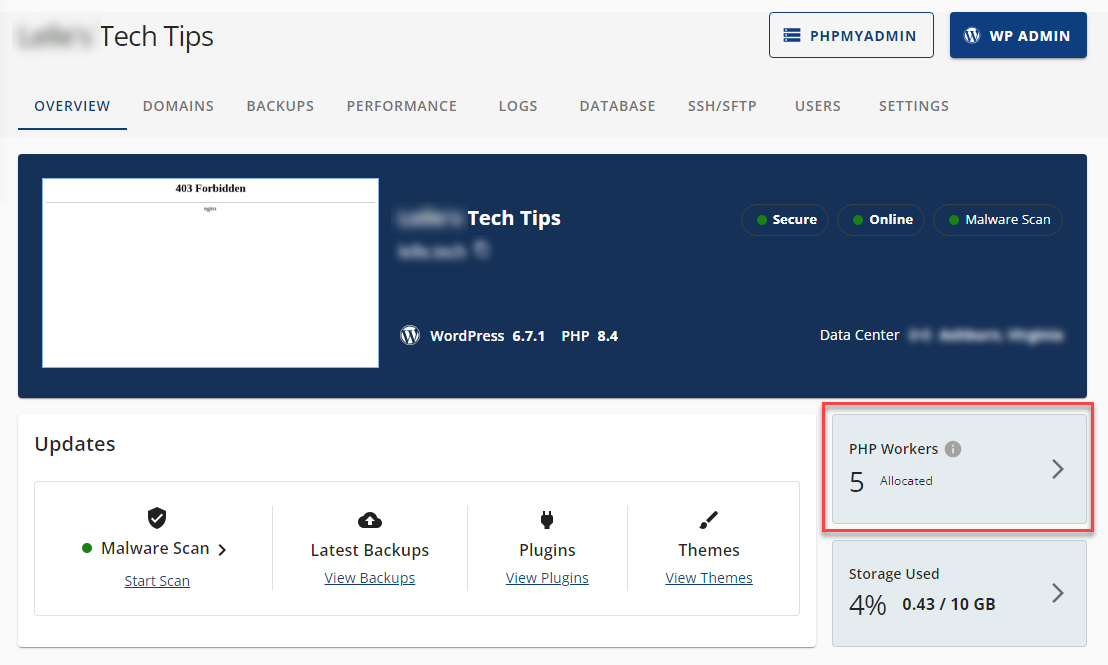
Task: Open the Database tab
Action: pos(617,106)
